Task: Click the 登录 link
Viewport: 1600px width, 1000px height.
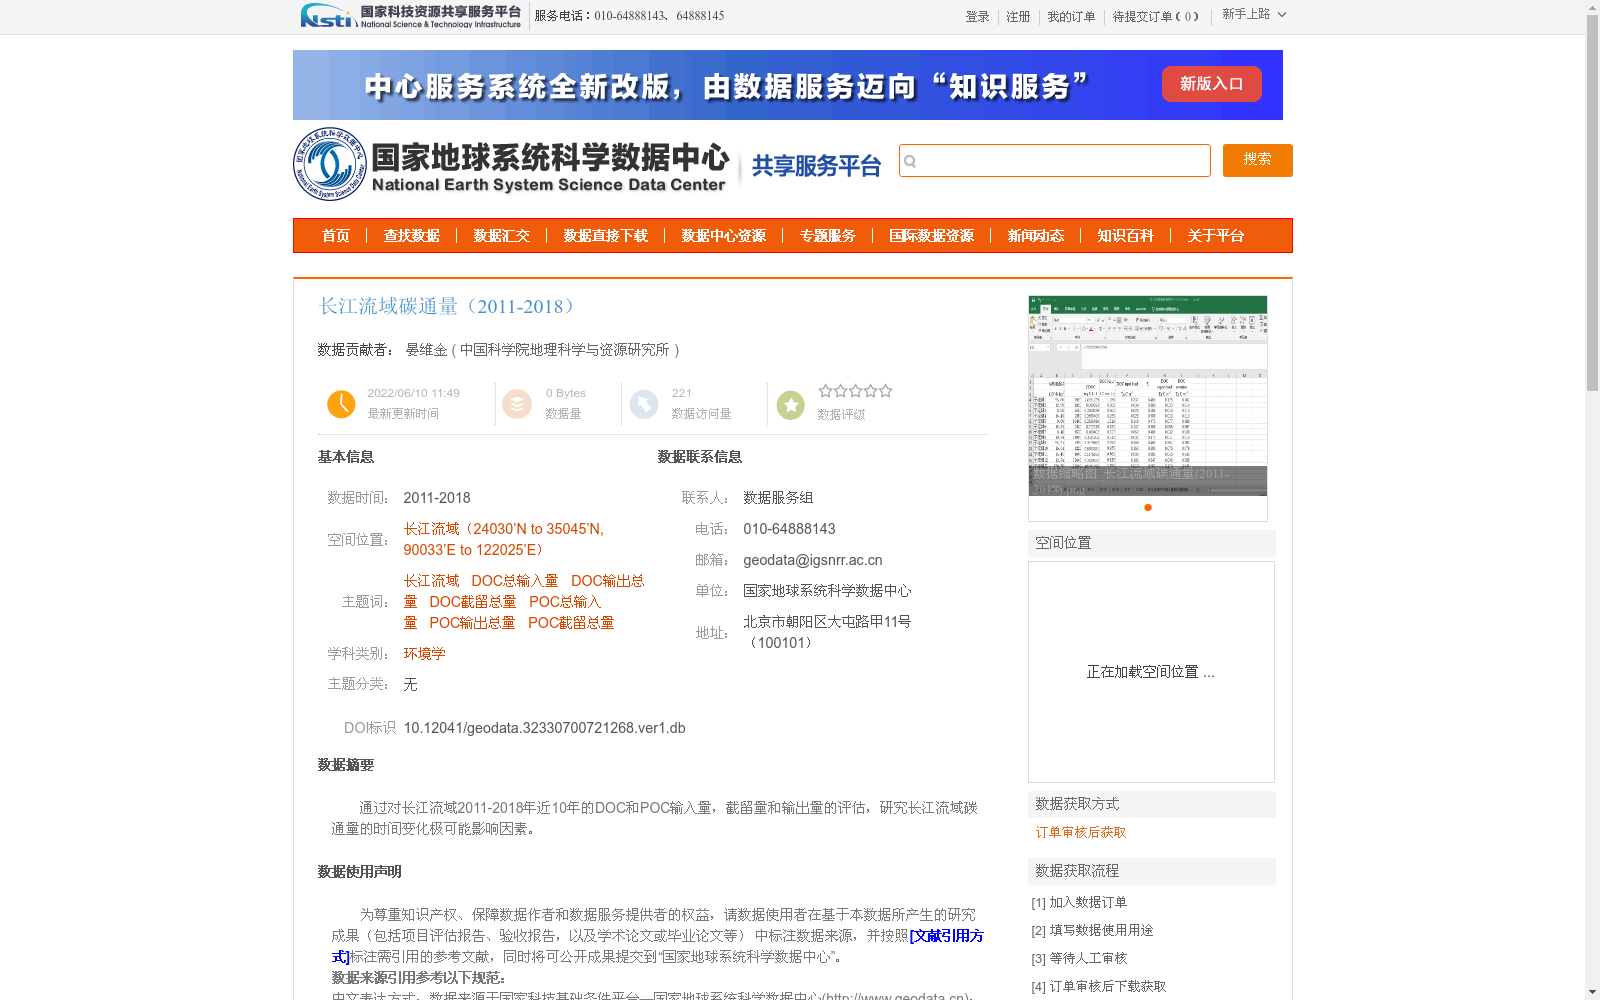Action: pos(977,17)
